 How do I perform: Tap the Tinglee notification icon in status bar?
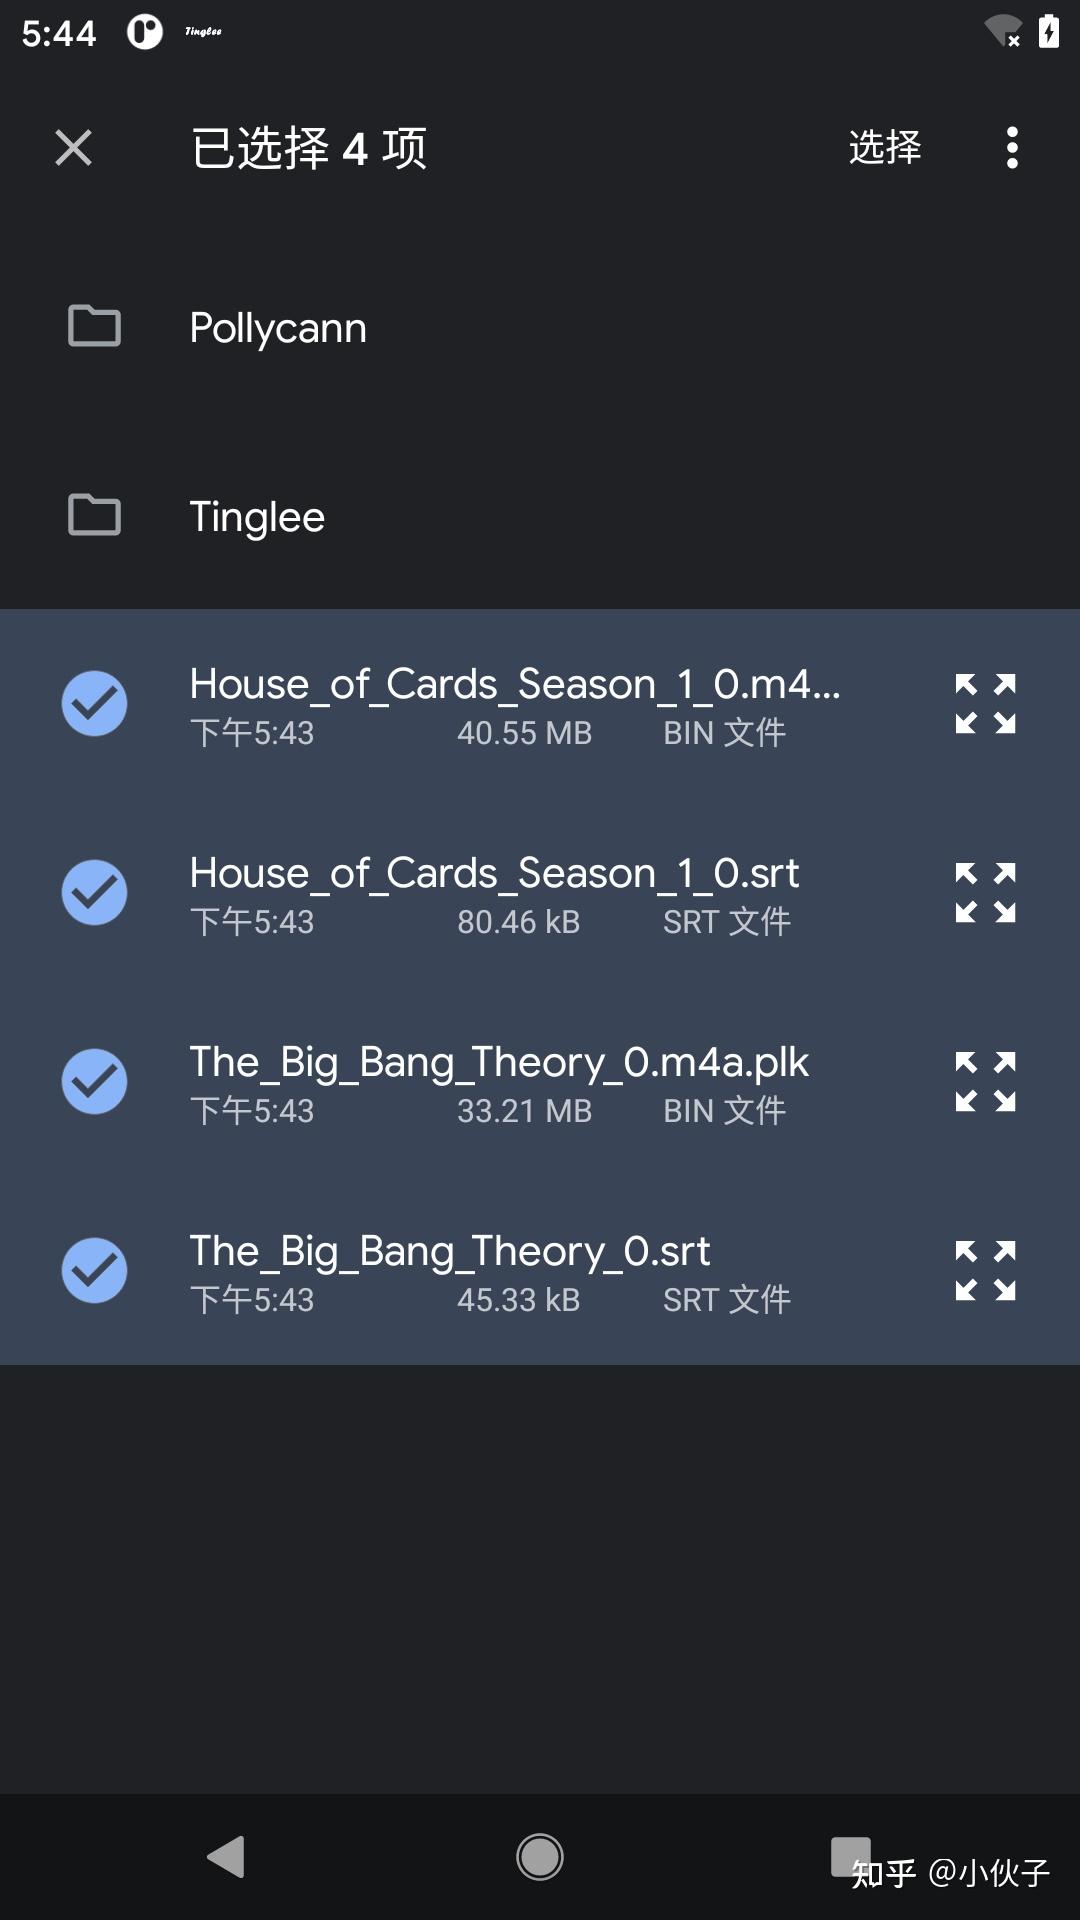click(203, 32)
